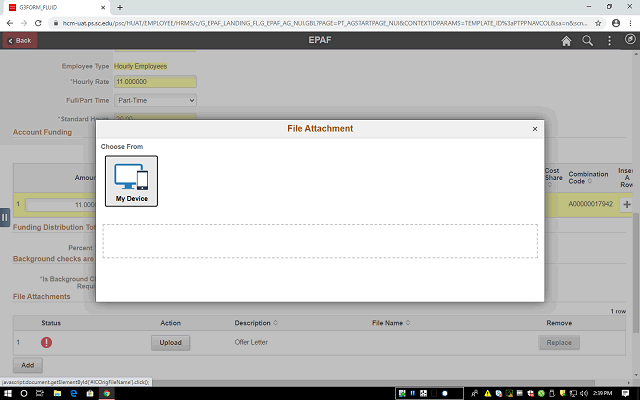
Task: Reload the page in Chrome
Action: click(38, 23)
